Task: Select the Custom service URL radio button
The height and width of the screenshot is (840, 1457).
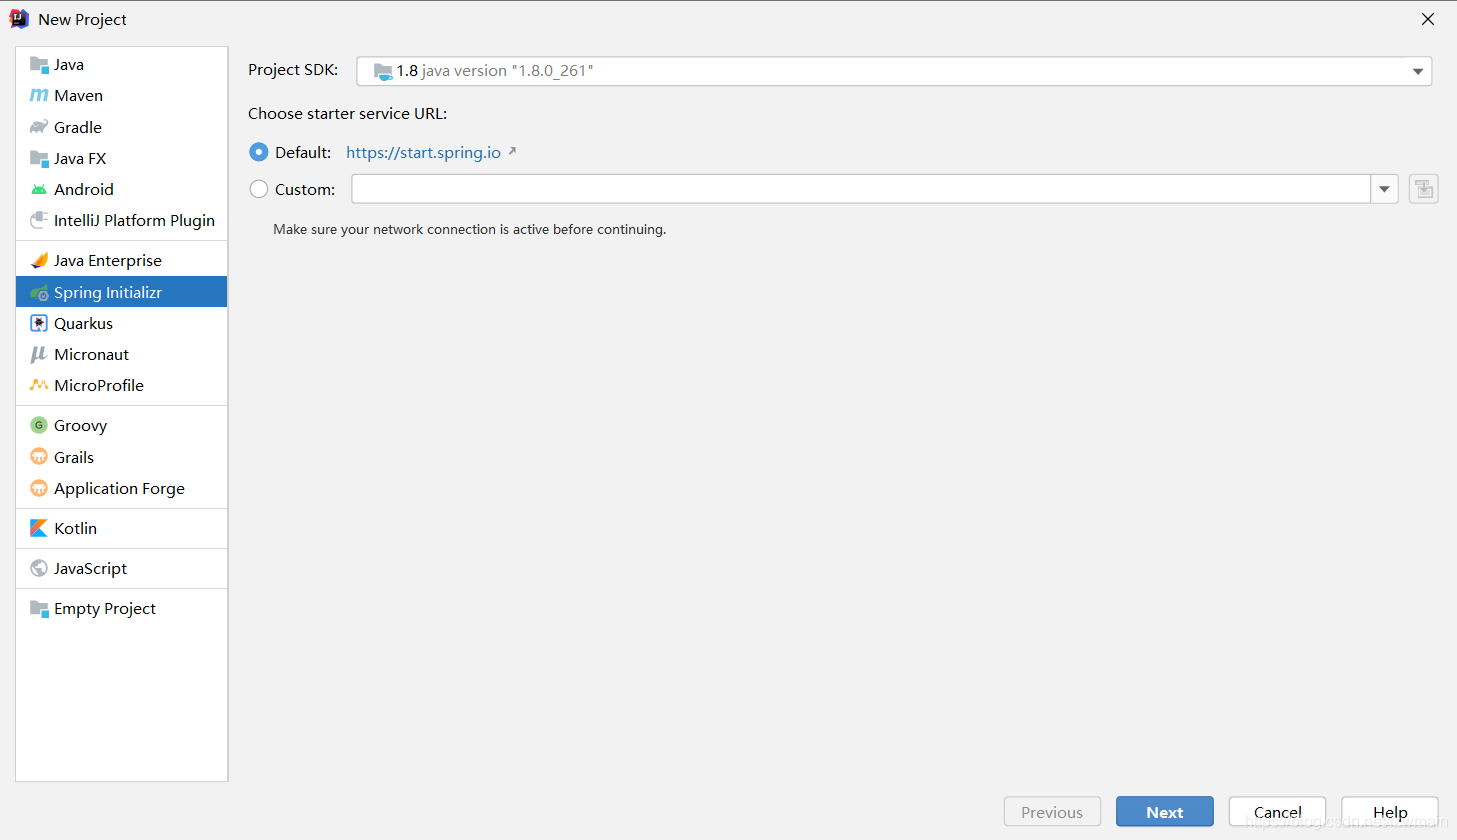Action: click(259, 189)
